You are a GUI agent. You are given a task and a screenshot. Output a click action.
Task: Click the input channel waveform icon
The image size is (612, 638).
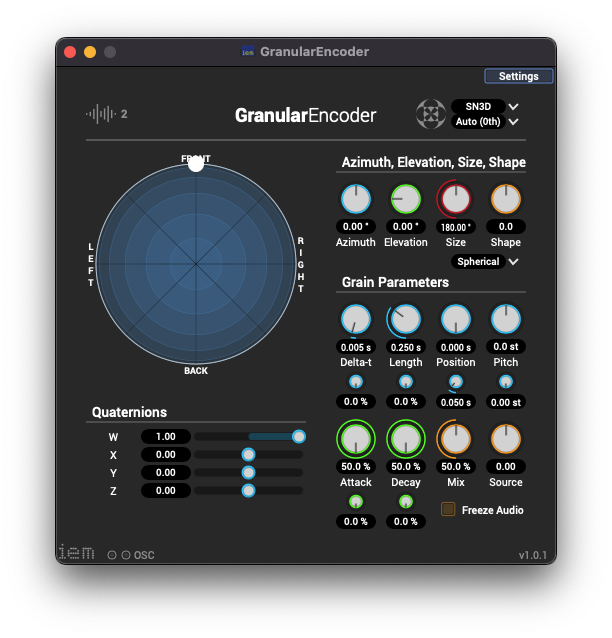click(101, 114)
